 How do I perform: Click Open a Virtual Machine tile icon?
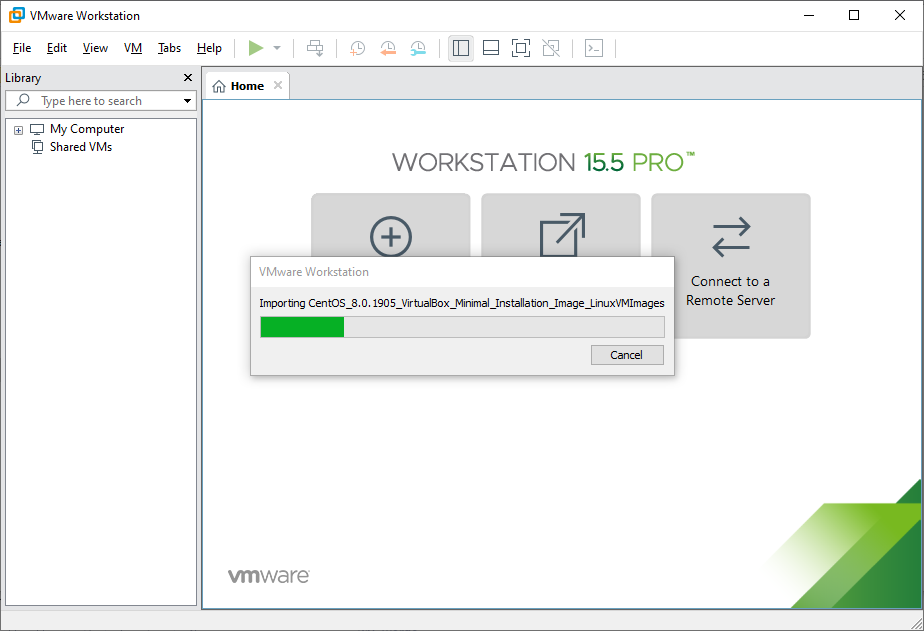[x=562, y=234]
